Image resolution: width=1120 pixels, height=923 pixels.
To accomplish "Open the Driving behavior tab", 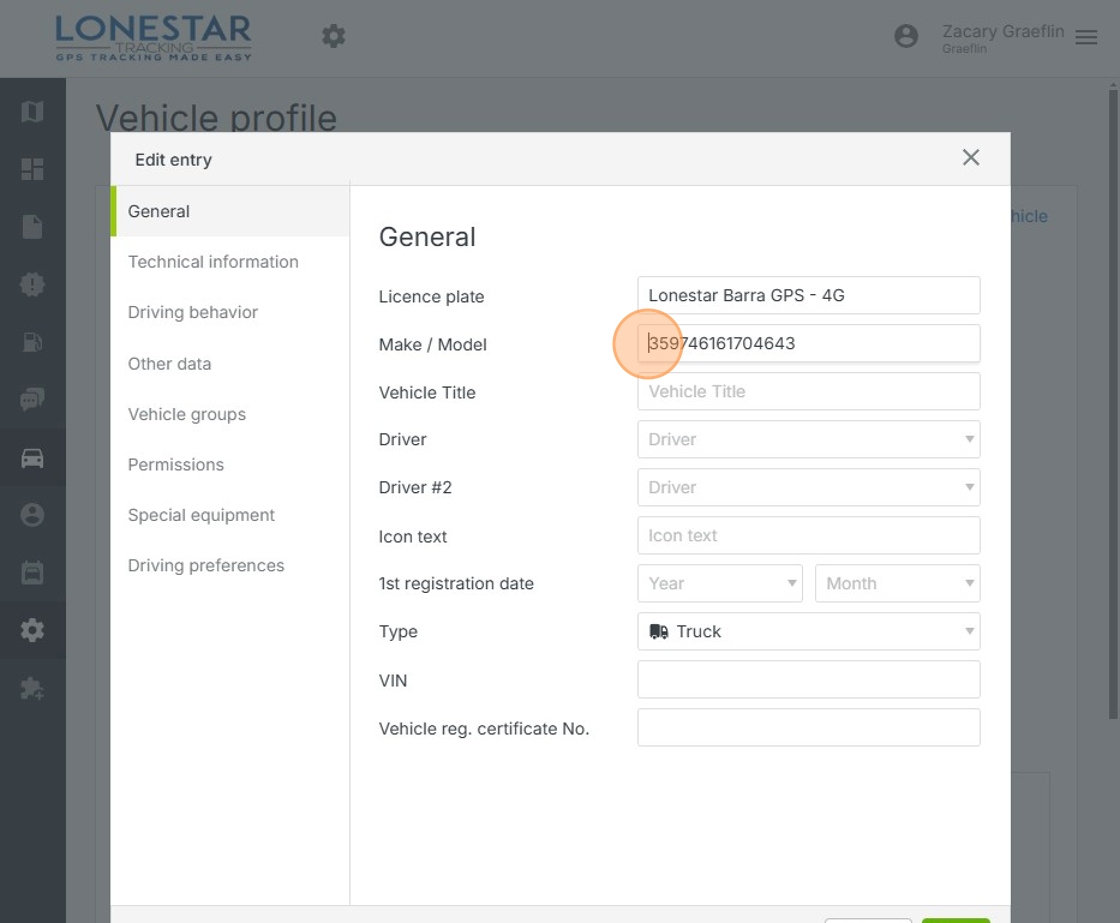I will (193, 312).
